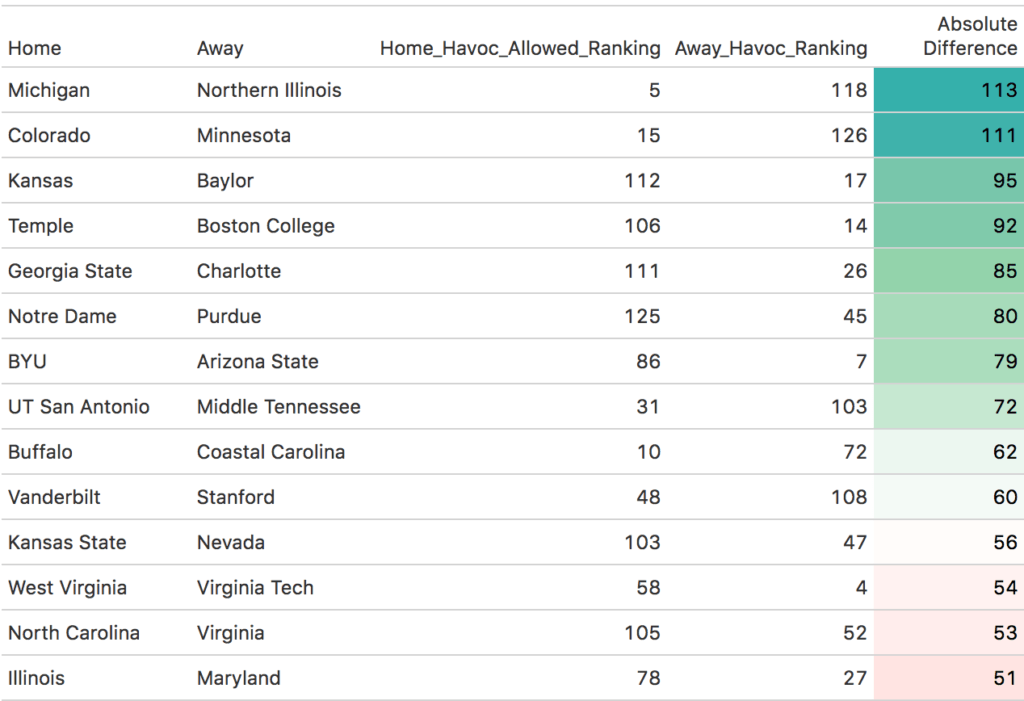This screenshot has width=1024, height=701.
Task: Click the Away column header
Action: click(x=220, y=48)
